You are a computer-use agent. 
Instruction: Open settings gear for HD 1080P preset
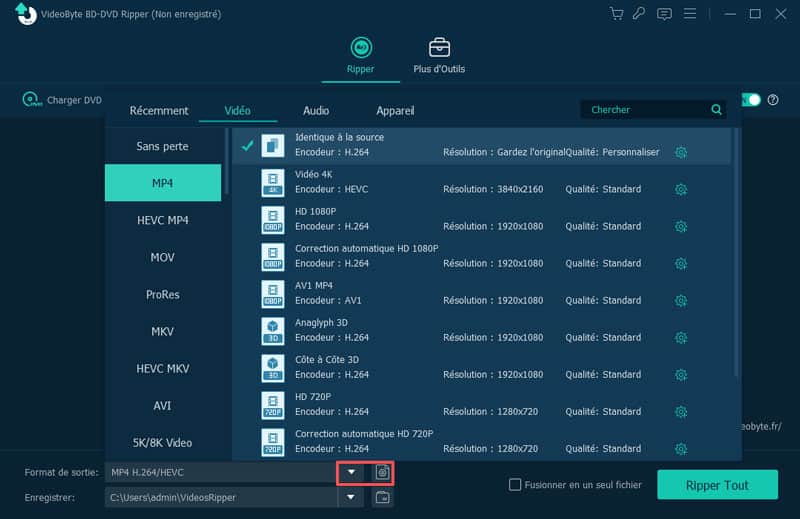coord(681,226)
